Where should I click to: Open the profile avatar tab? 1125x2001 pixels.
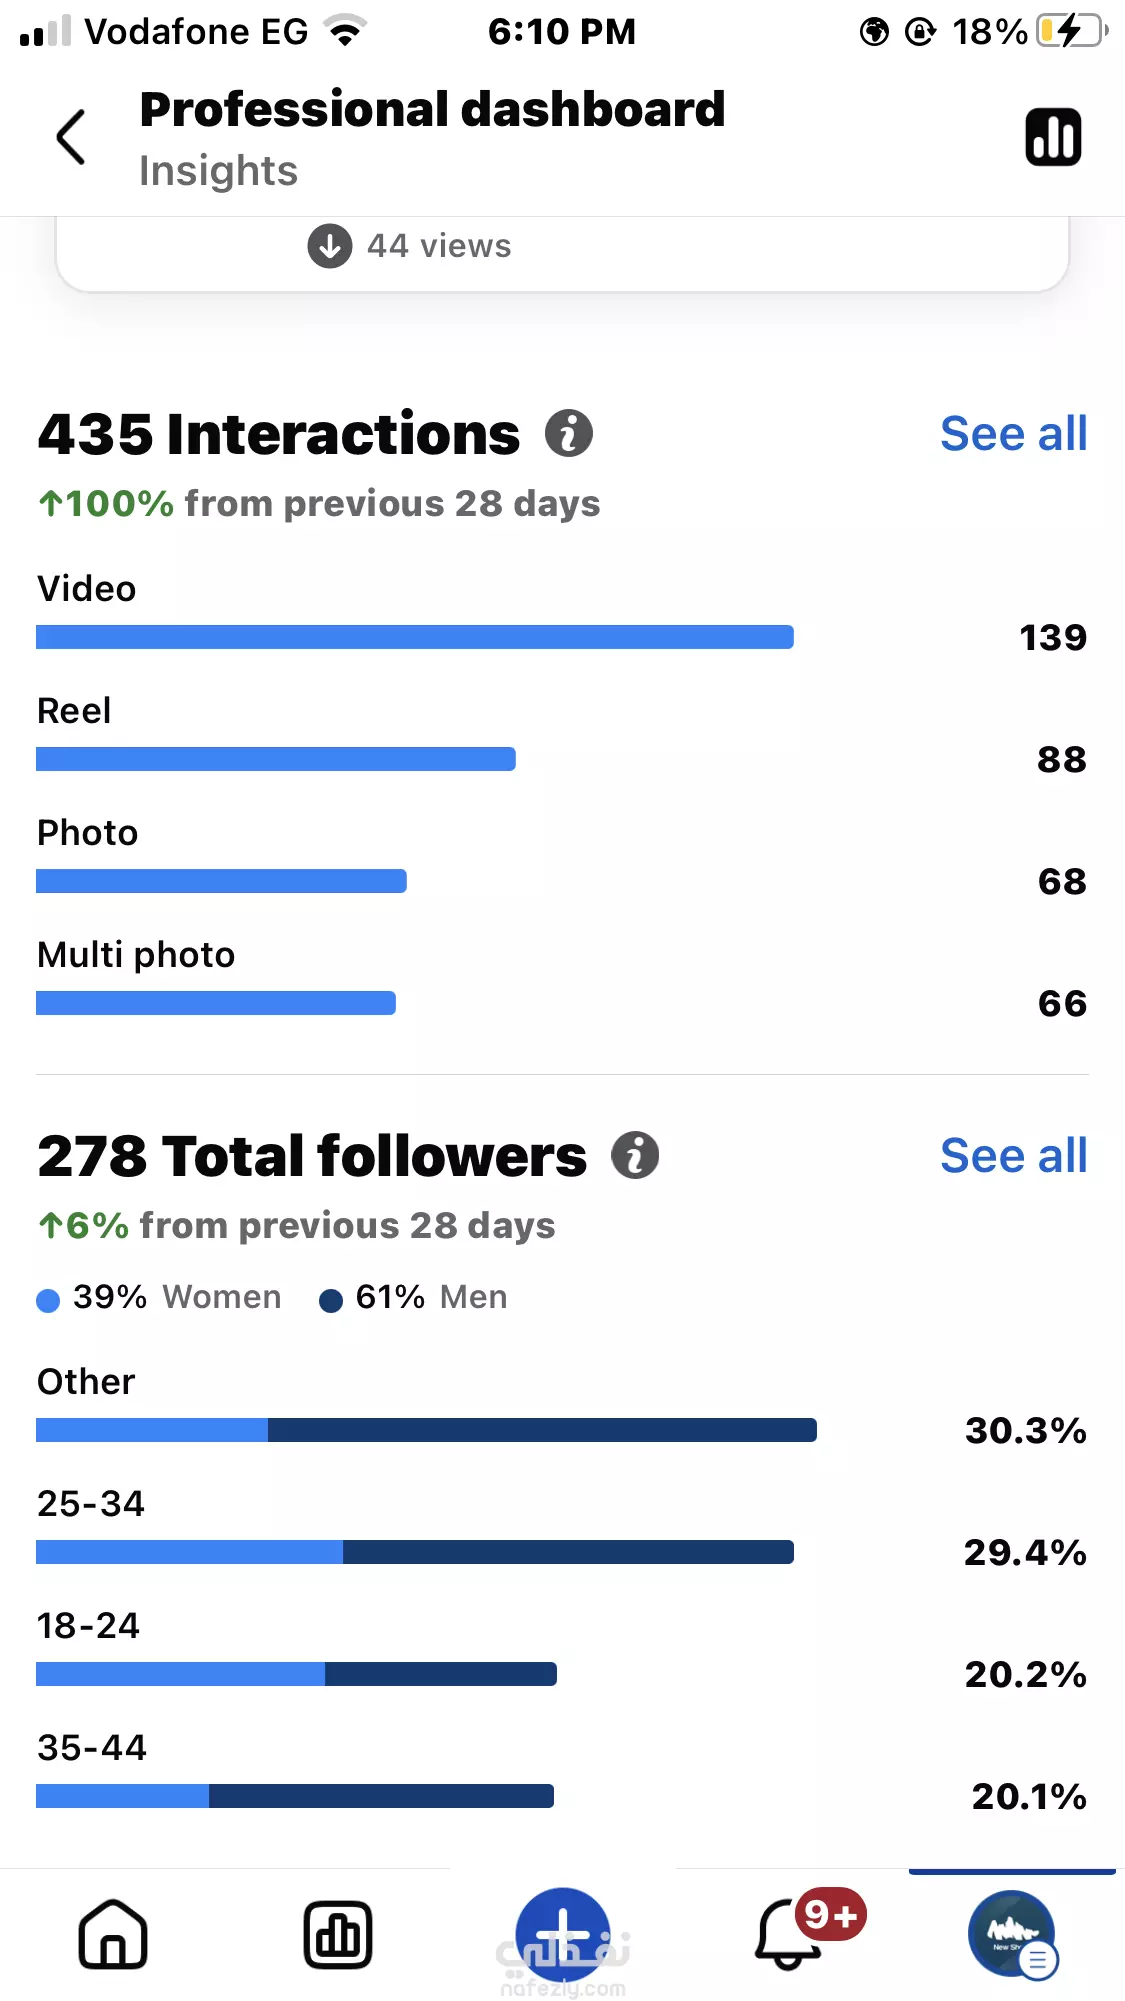click(x=1012, y=1934)
